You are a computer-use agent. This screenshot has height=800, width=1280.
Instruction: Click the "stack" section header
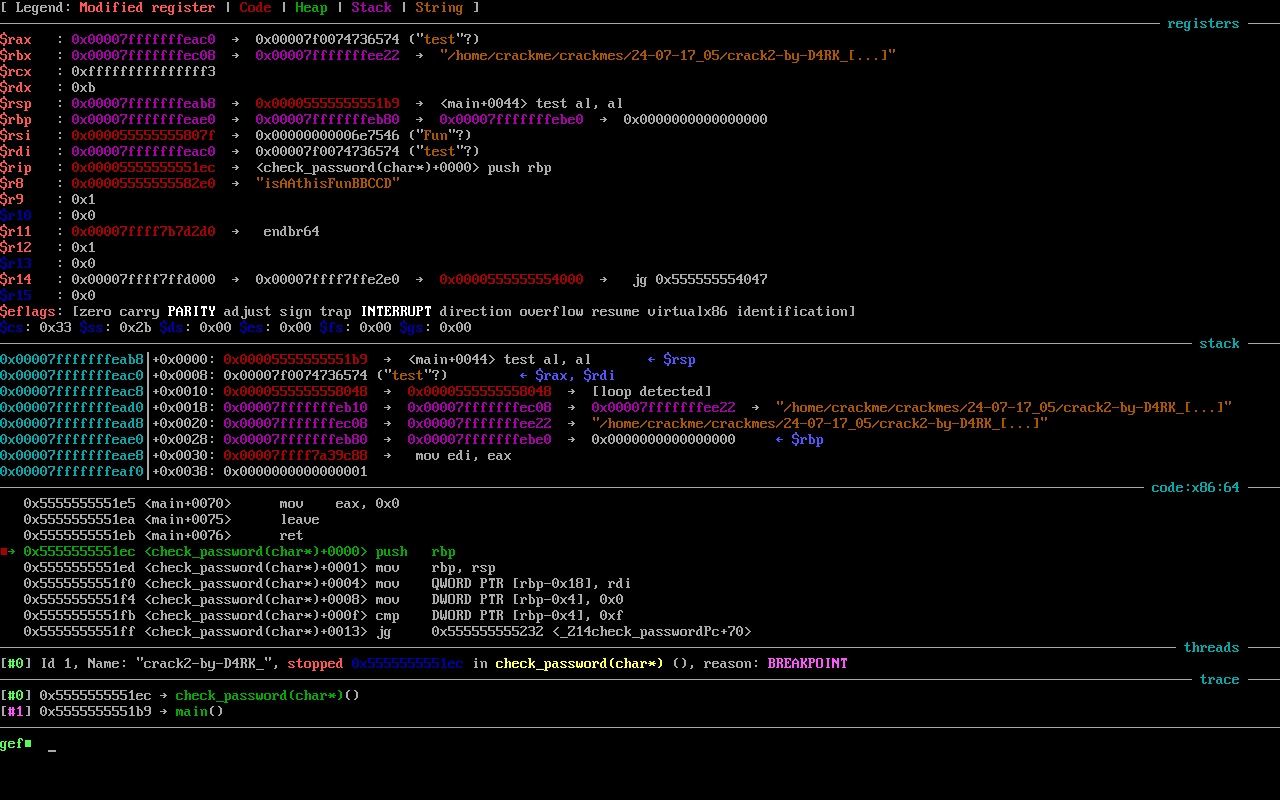click(1219, 344)
